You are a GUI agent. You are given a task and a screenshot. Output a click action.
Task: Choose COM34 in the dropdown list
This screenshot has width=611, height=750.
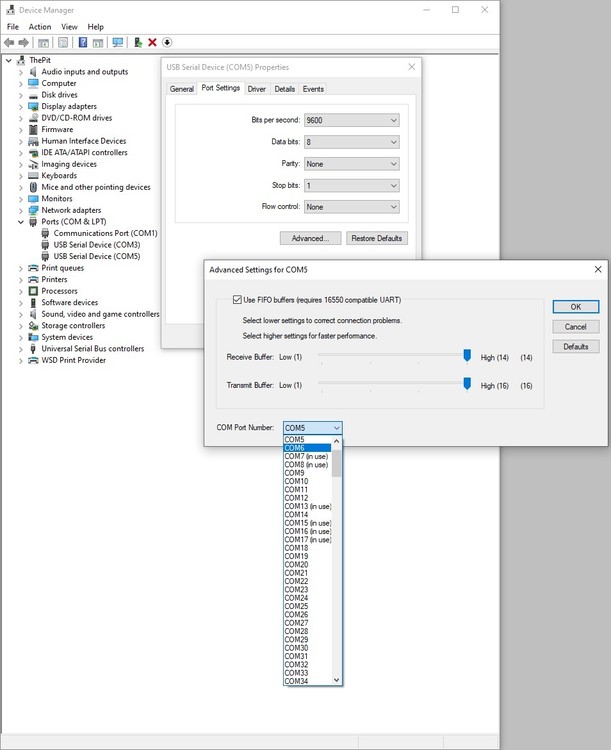(307, 681)
